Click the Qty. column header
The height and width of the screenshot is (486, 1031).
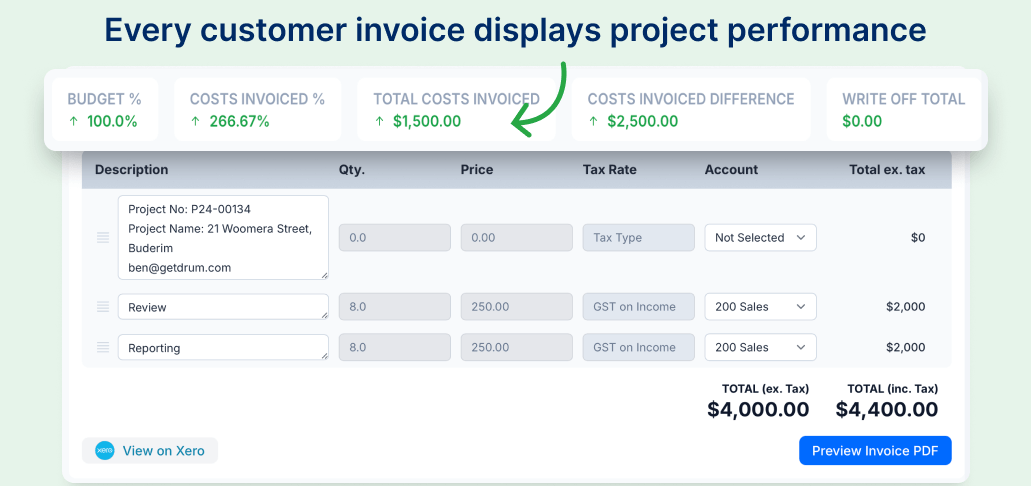pyautogui.click(x=352, y=170)
